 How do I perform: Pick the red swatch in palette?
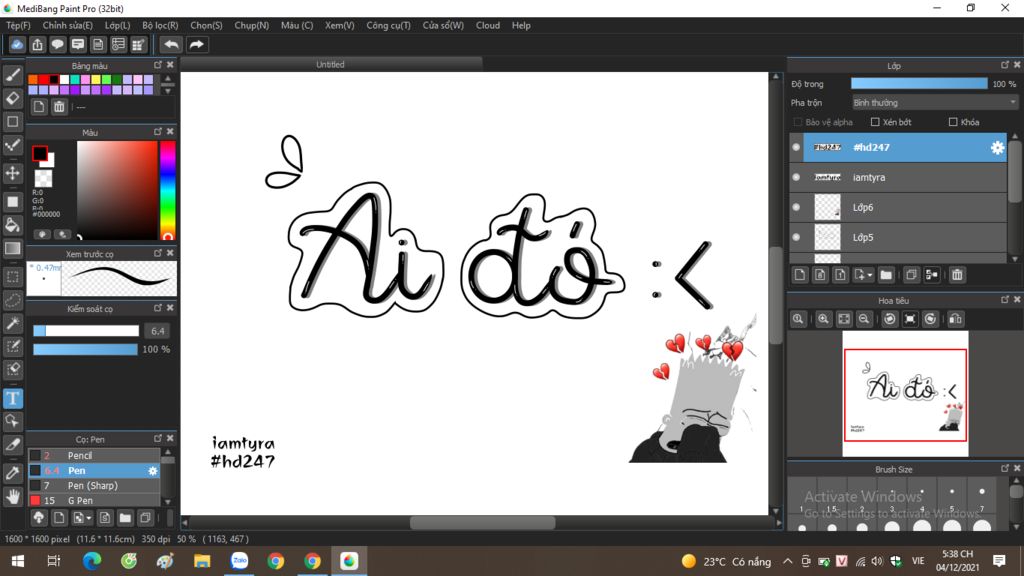pos(43,80)
